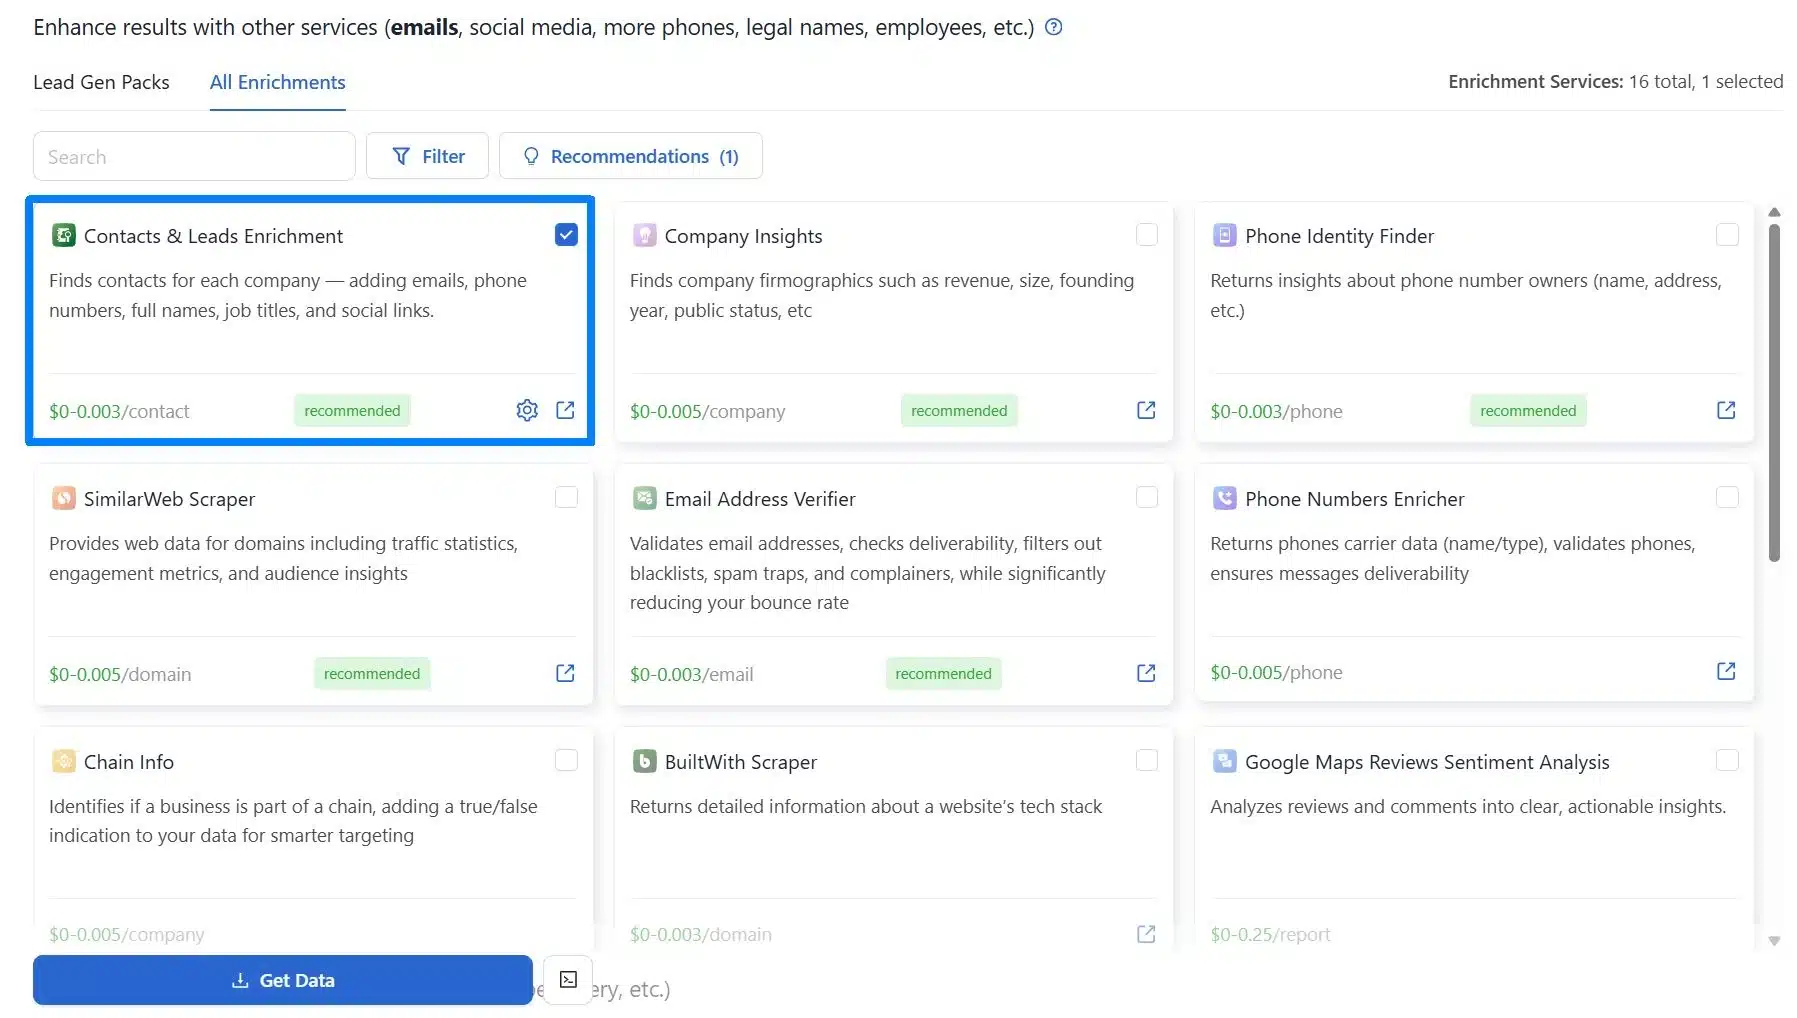
Task: Select the Chain Info checkbox
Action: point(566,761)
